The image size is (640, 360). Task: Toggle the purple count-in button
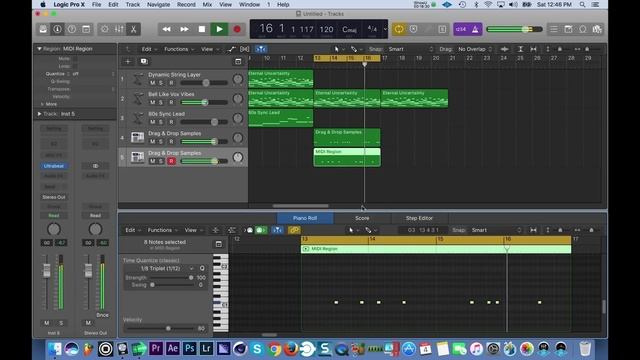pos(461,29)
